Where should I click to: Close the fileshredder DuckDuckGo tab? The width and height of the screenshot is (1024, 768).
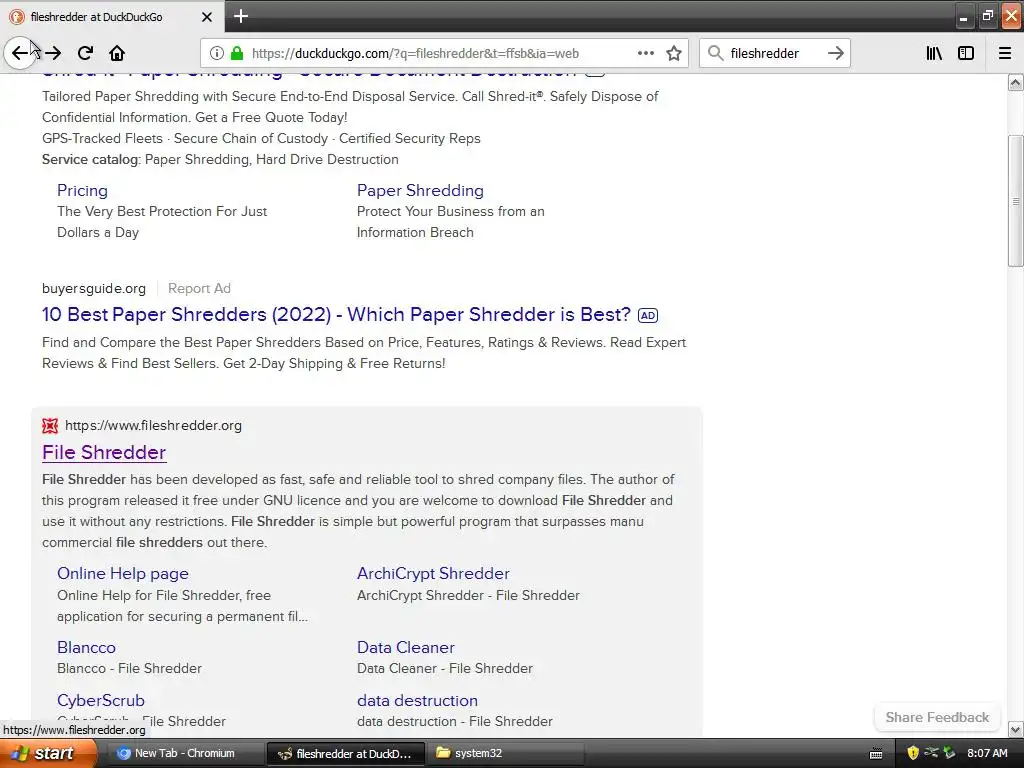206,17
